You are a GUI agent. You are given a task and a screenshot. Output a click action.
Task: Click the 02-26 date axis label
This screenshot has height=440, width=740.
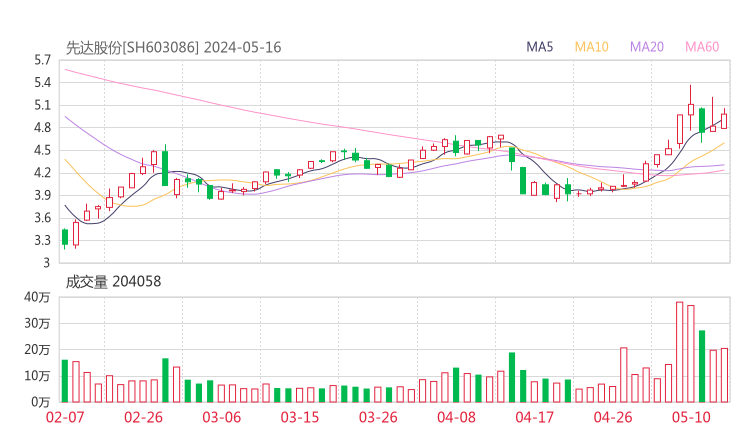tap(143, 417)
